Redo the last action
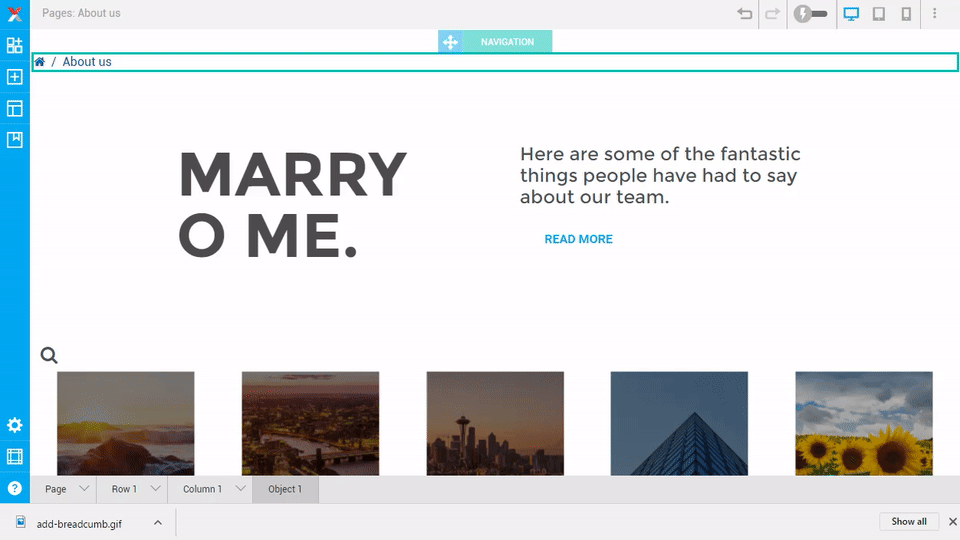 773,13
